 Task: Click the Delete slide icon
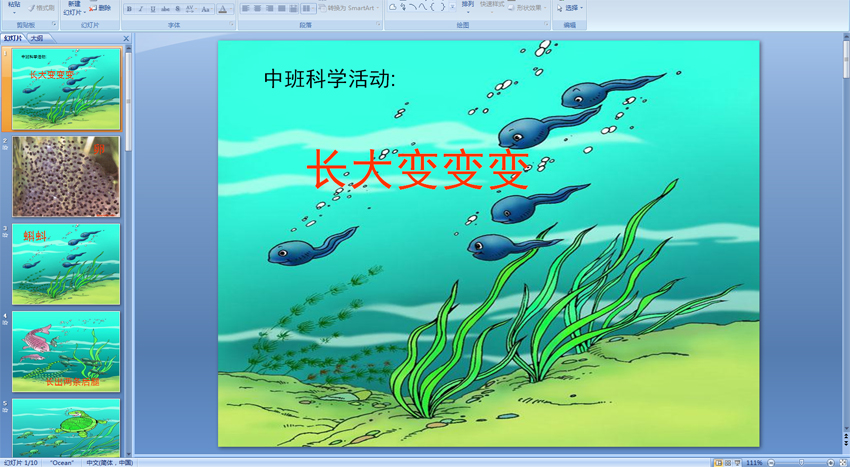point(100,8)
